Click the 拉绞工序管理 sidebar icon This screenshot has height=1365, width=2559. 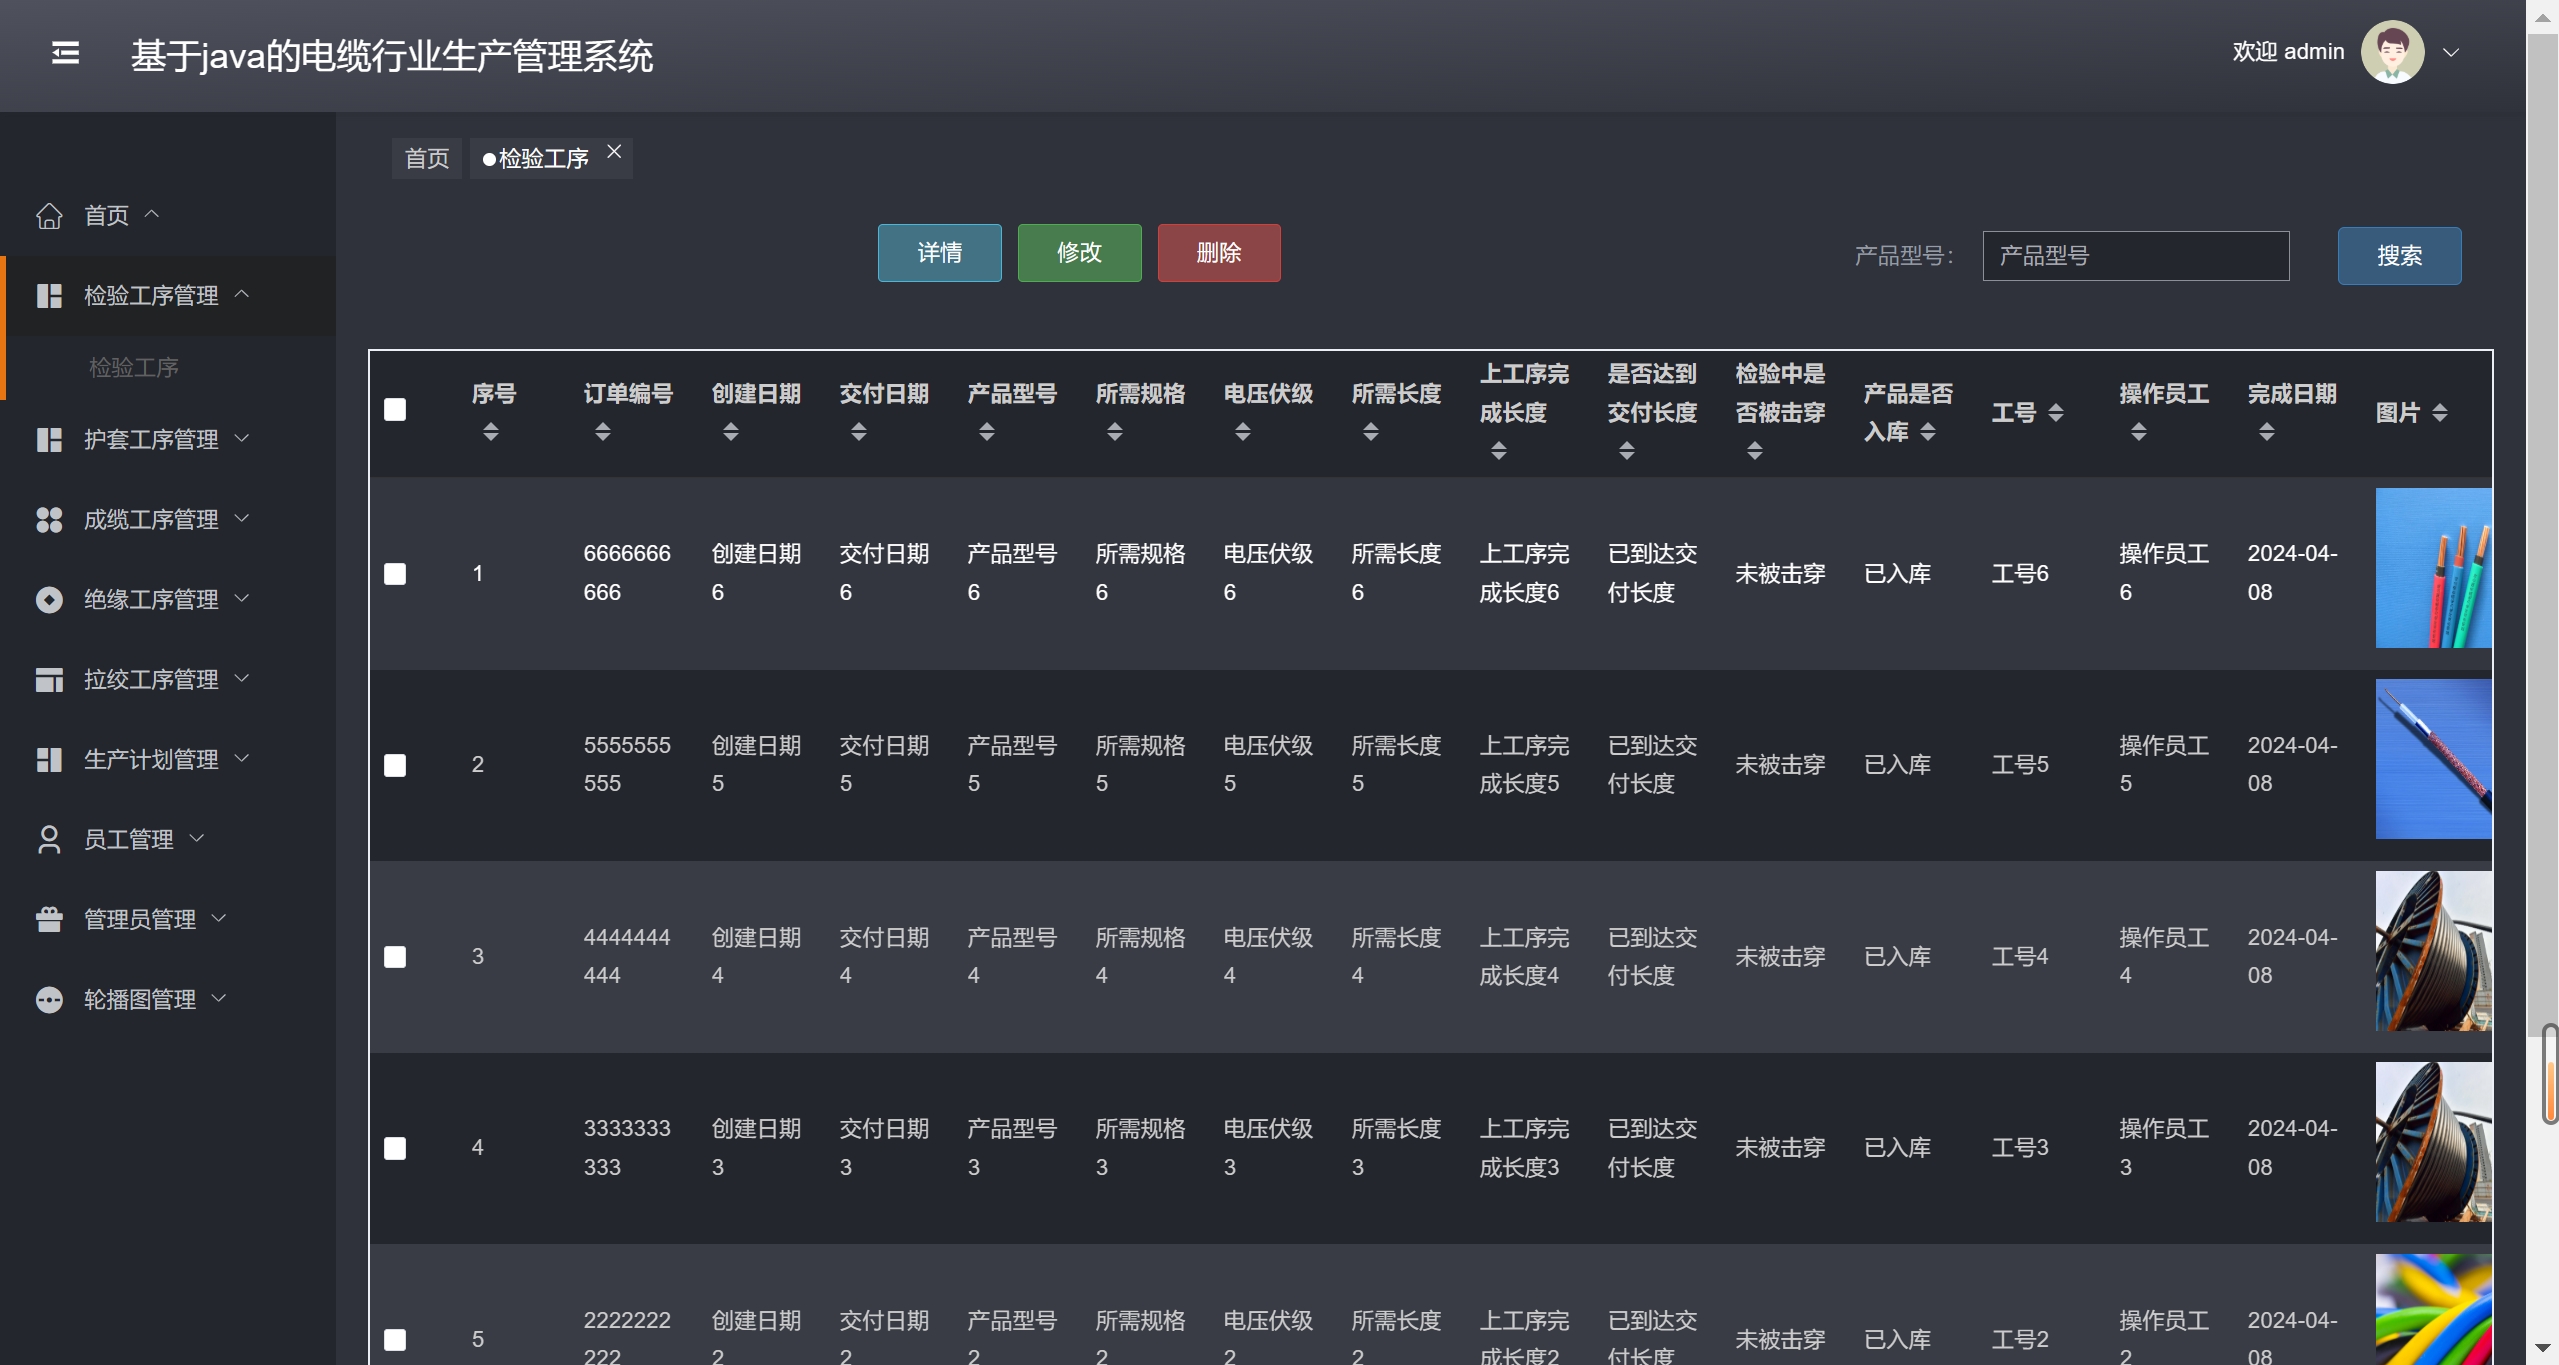point(49,680)
